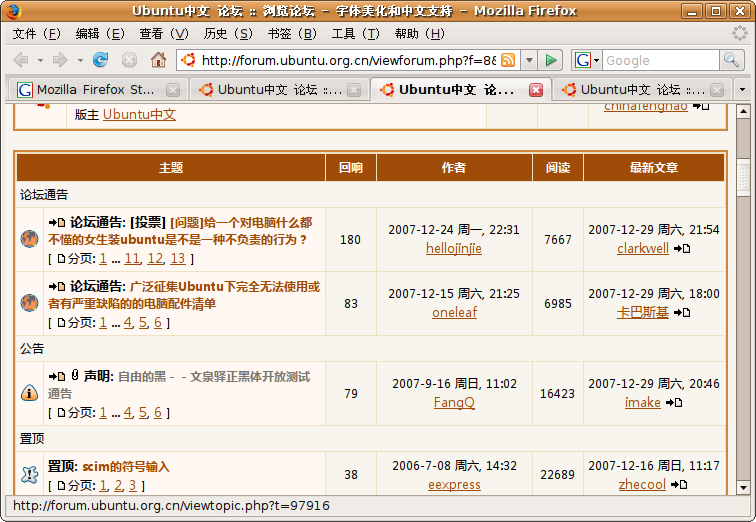Click the green Go arrow button
The width and height of the screenshot is (756, 522).
[551, 60]
